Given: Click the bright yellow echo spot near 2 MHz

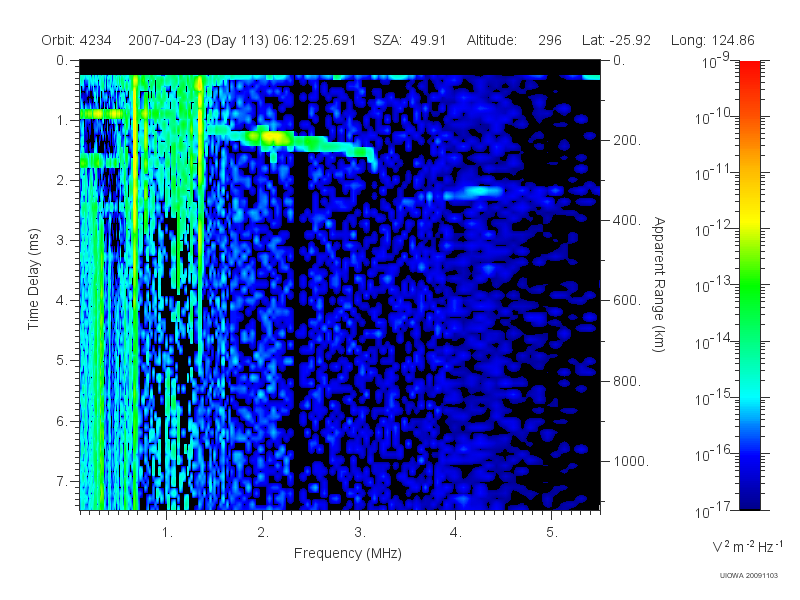Looking at the screenshot, I should tap(272, 137).
